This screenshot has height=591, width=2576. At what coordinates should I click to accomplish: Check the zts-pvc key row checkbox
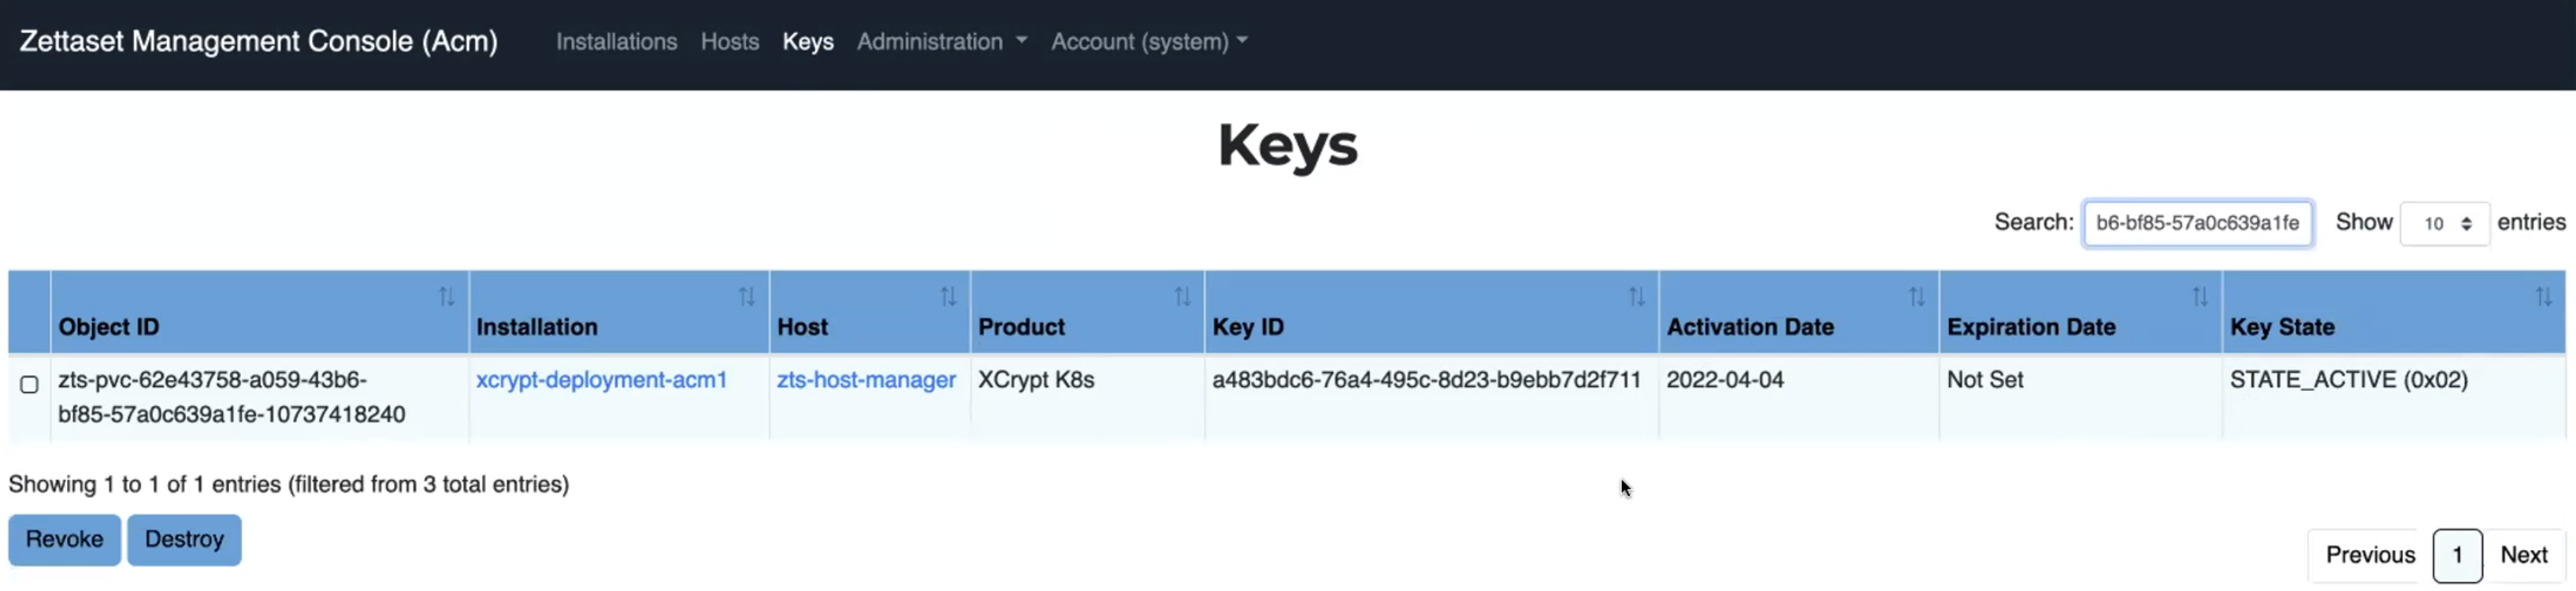click(x=29, y=384)
